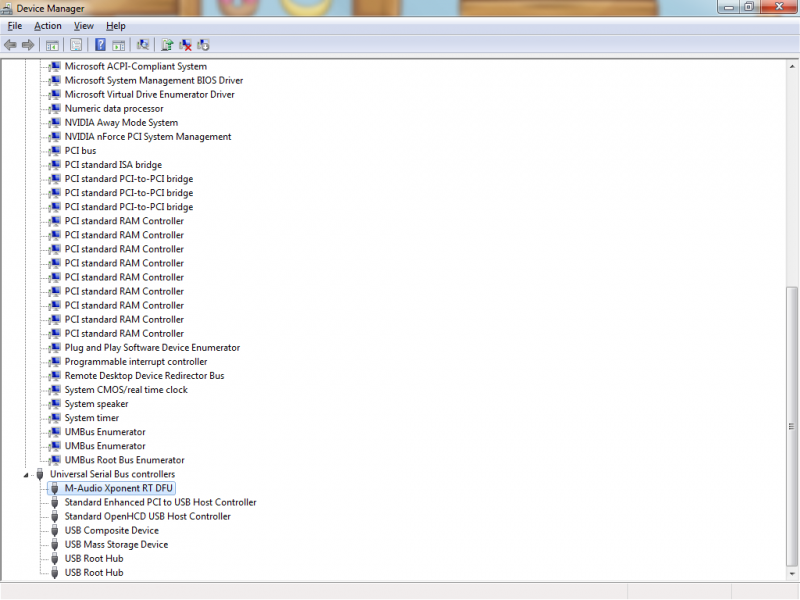The width and height of the screenshot is (800, 600).
Task: Collapse Universal Serial Bus controllers node
Action: [27, 475]
